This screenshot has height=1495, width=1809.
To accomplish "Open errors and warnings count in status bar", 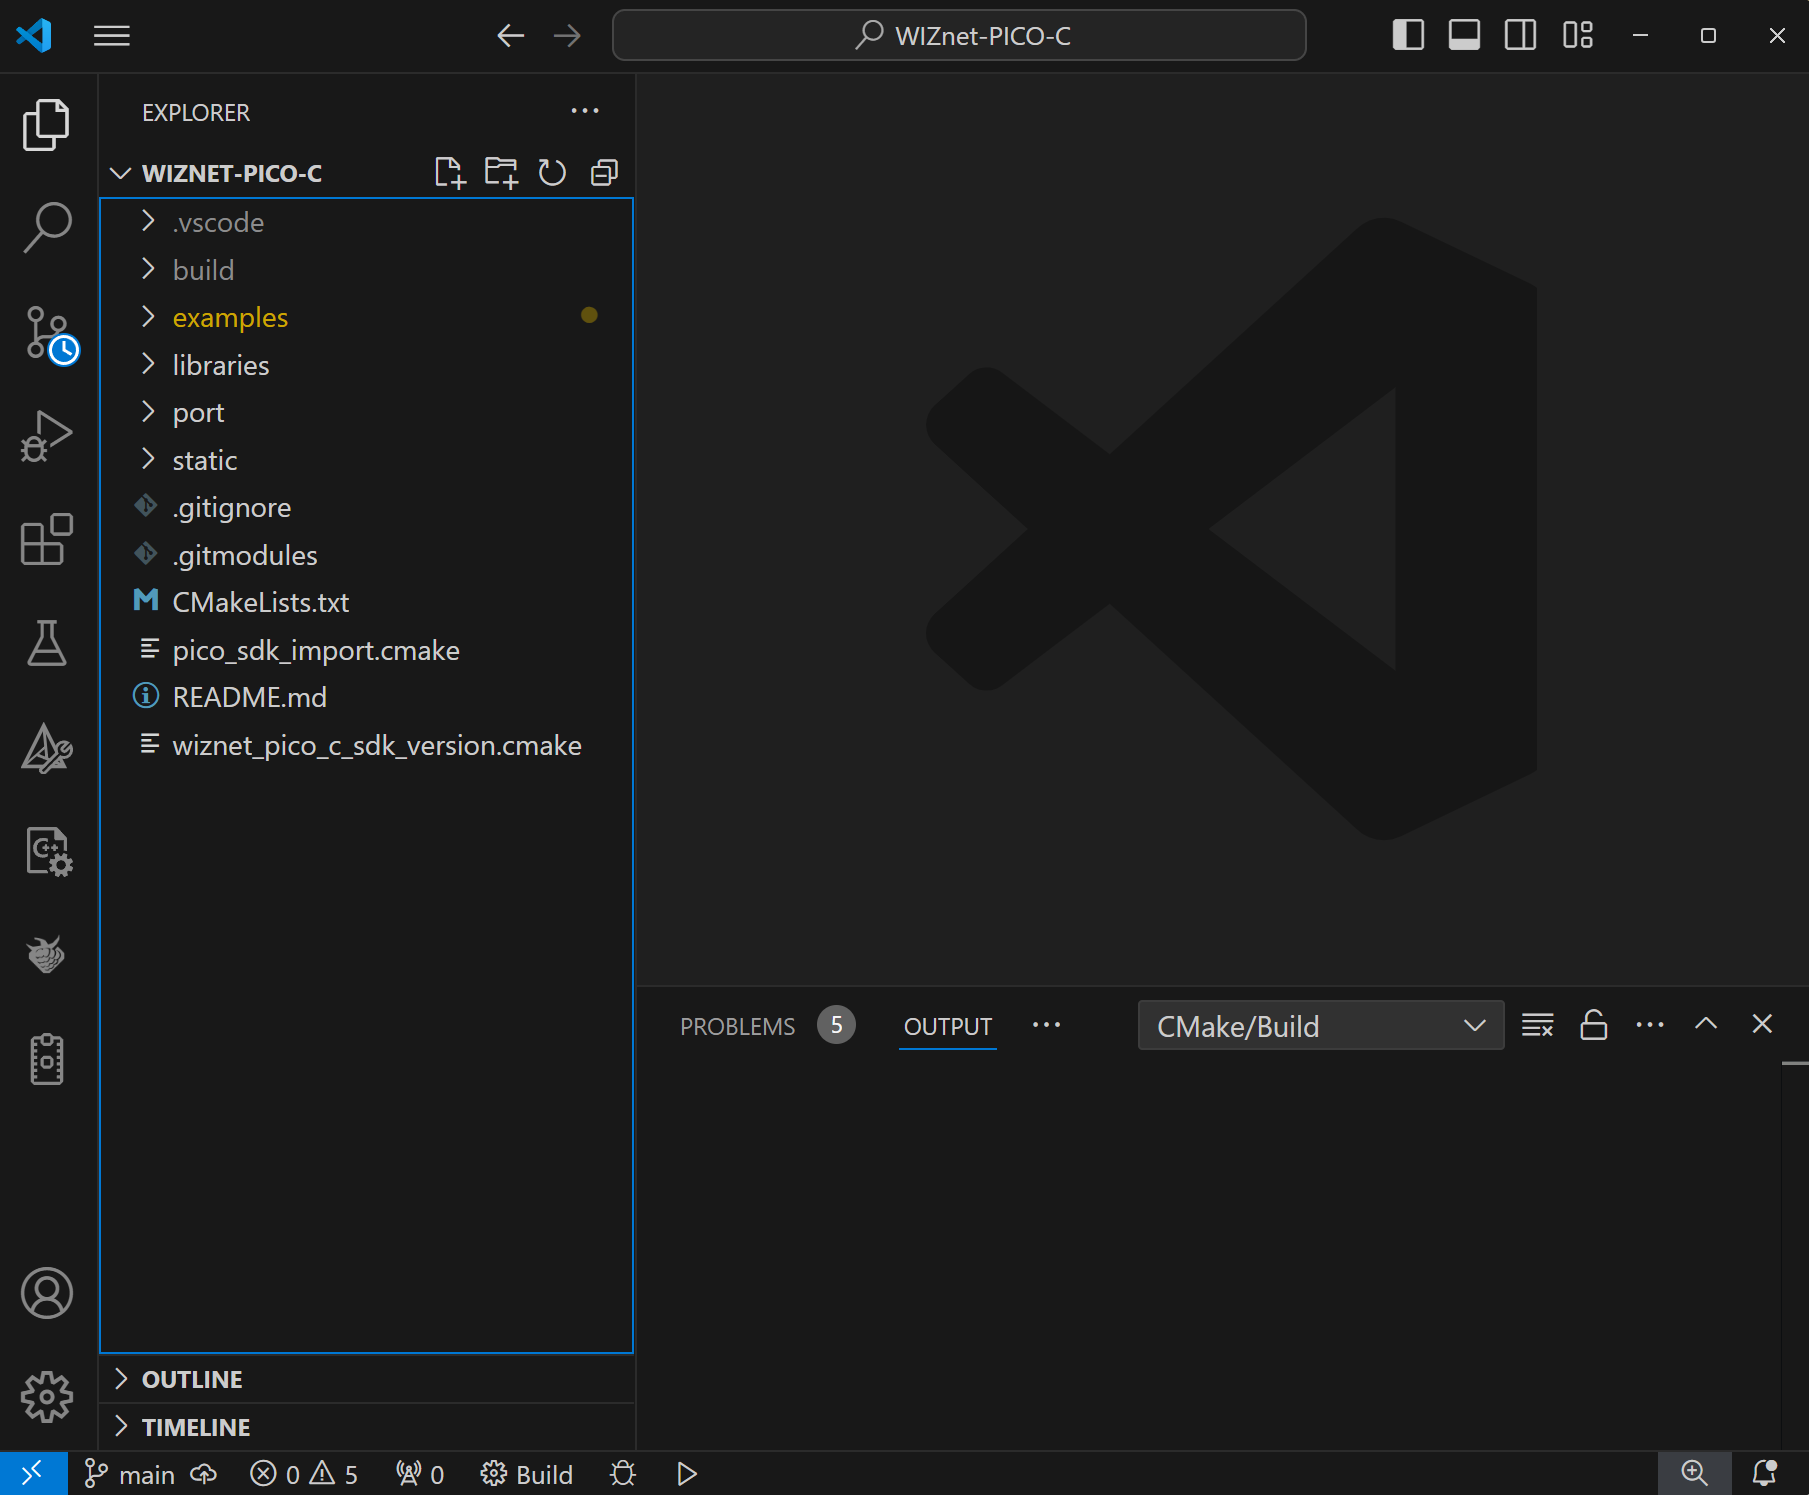I will tap(304, 1474).
